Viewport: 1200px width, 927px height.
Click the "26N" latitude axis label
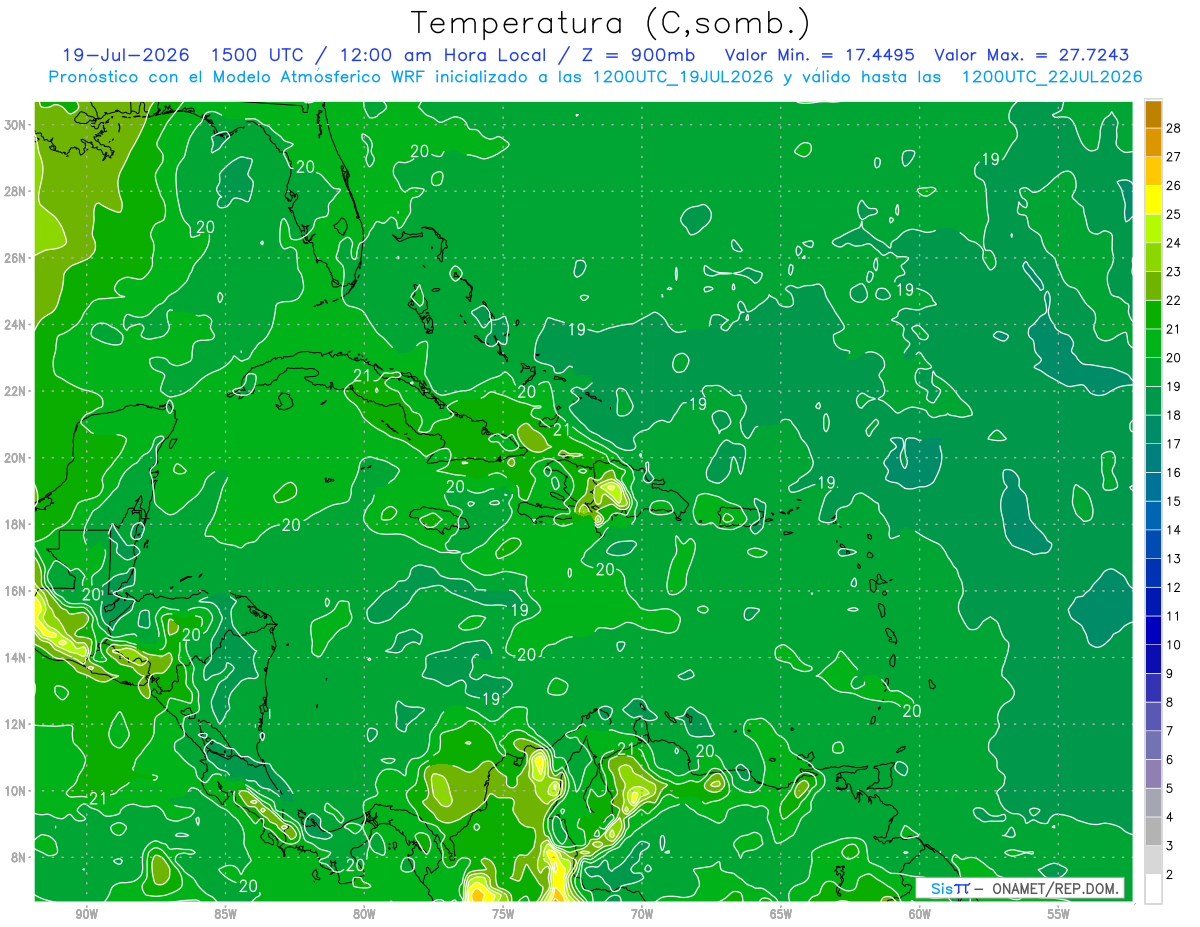coord(17,257)
